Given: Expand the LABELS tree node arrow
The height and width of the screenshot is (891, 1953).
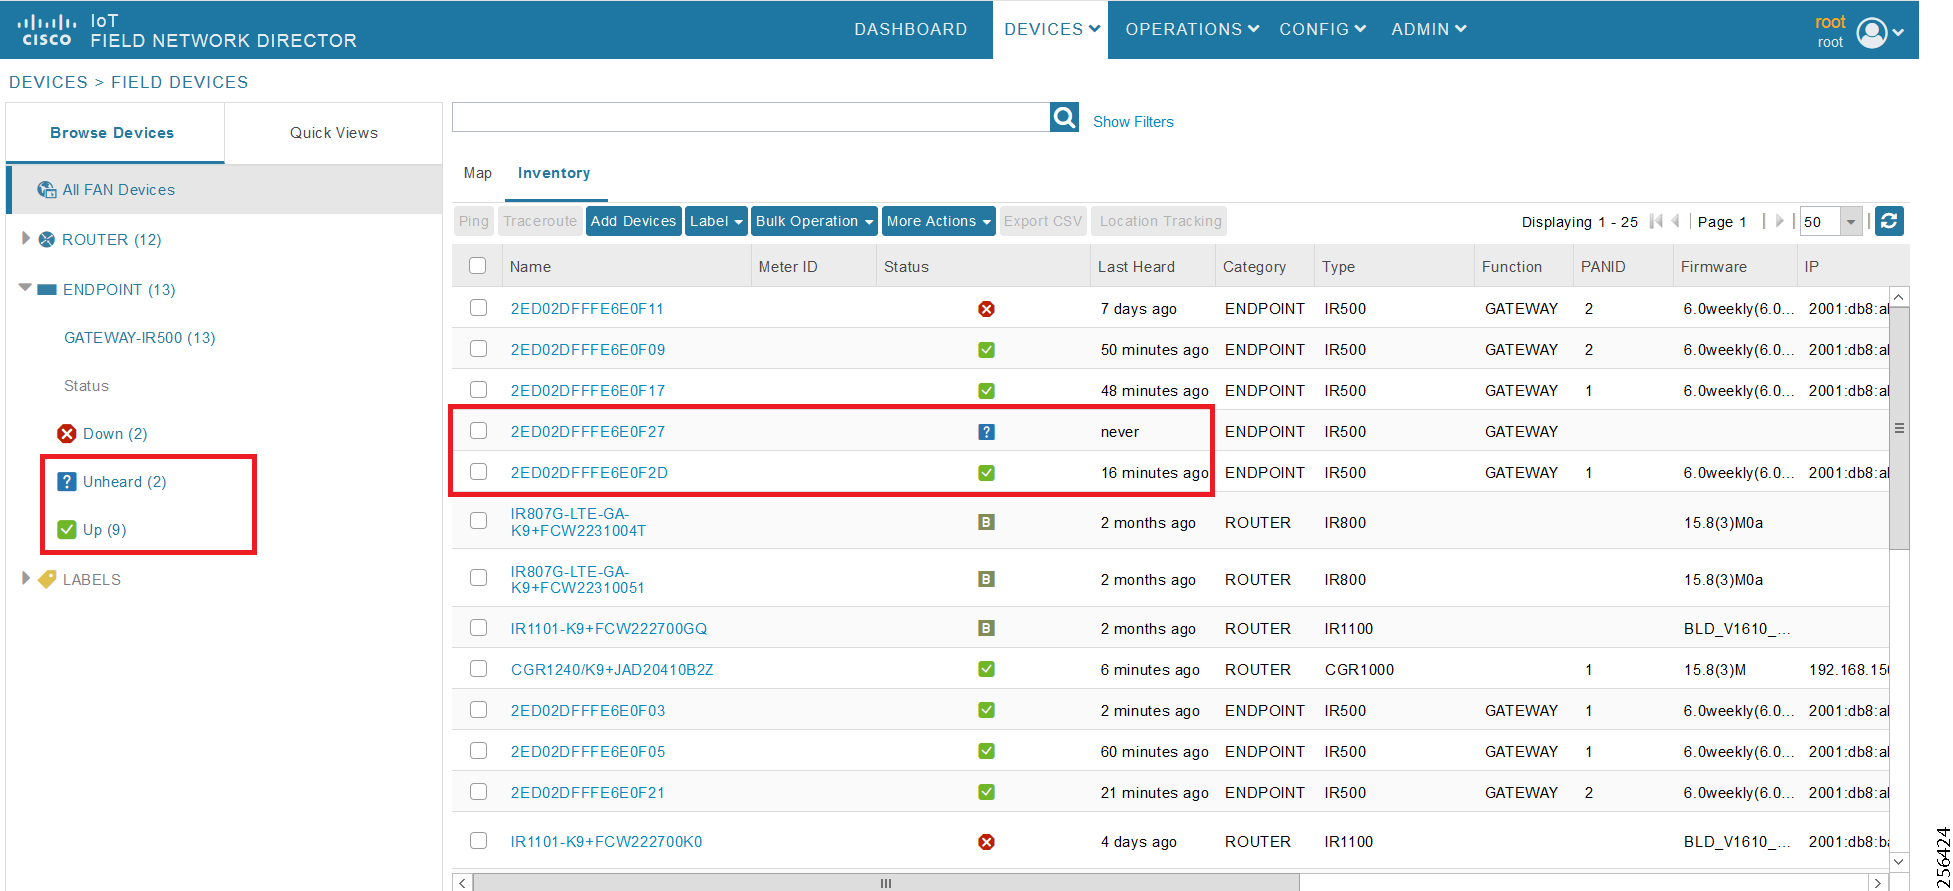Looking at the screenshot, I should pos(26,578).
